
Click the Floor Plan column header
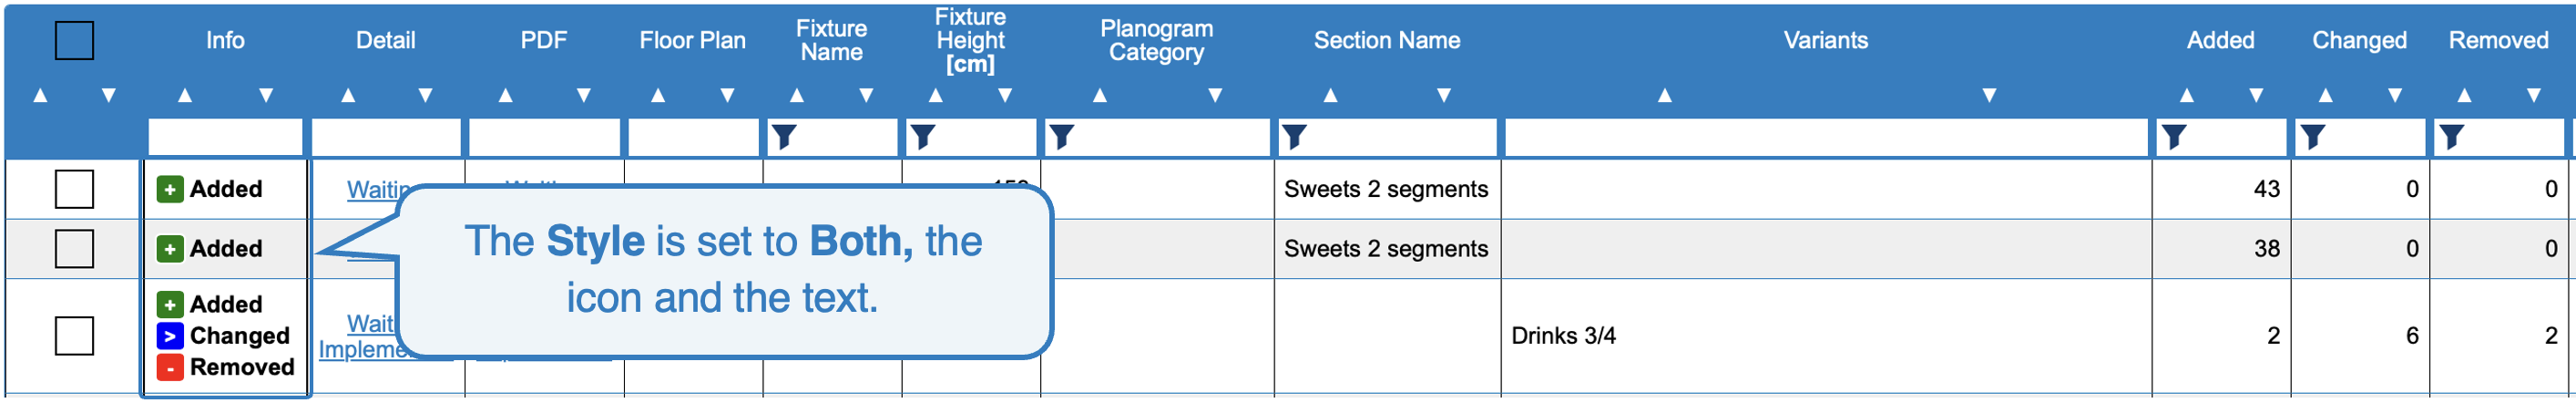(x=693, y=41)
